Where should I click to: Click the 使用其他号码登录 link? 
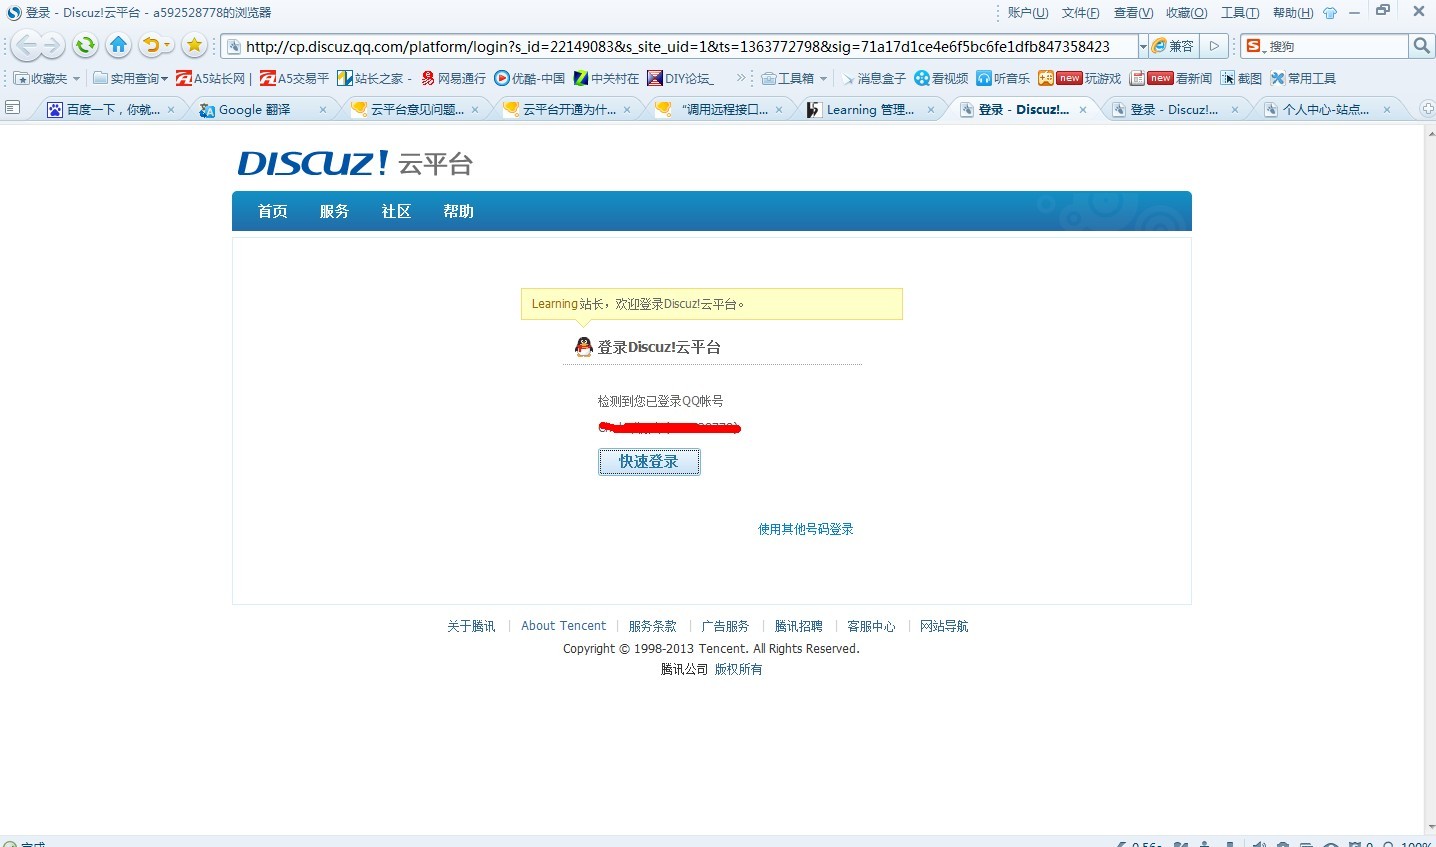click(806, 529)
